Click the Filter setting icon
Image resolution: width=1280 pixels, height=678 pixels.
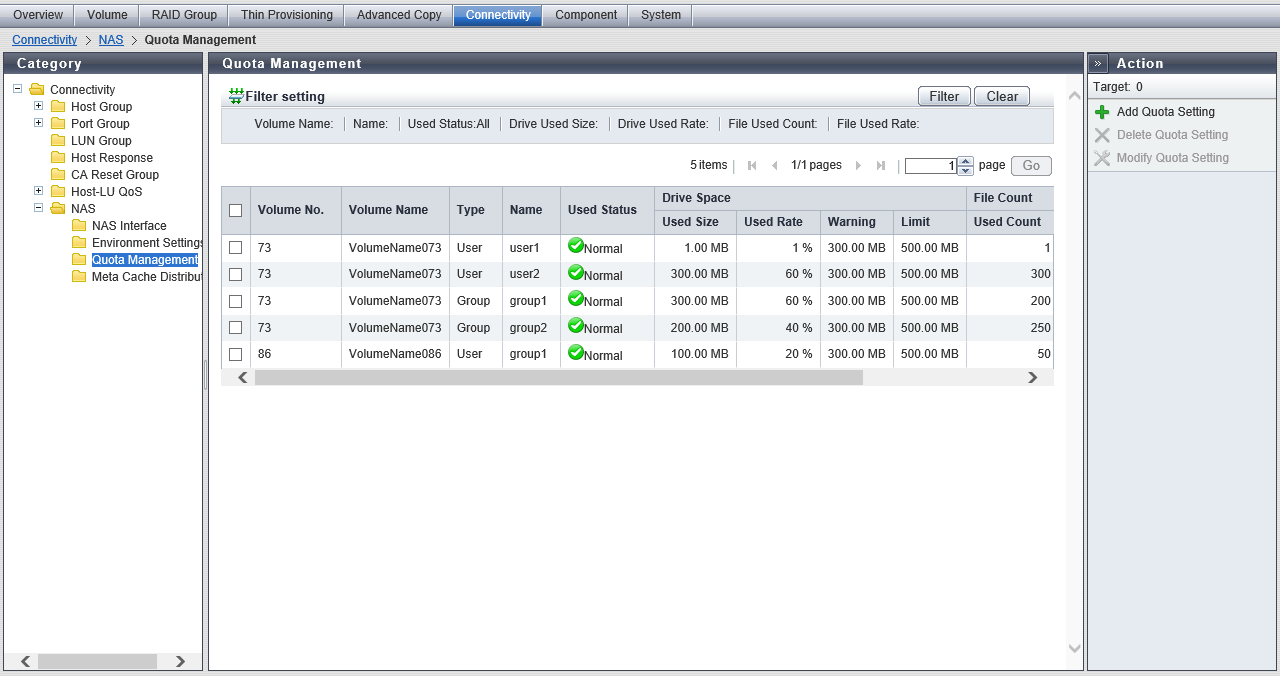click(x=236, y=96)
